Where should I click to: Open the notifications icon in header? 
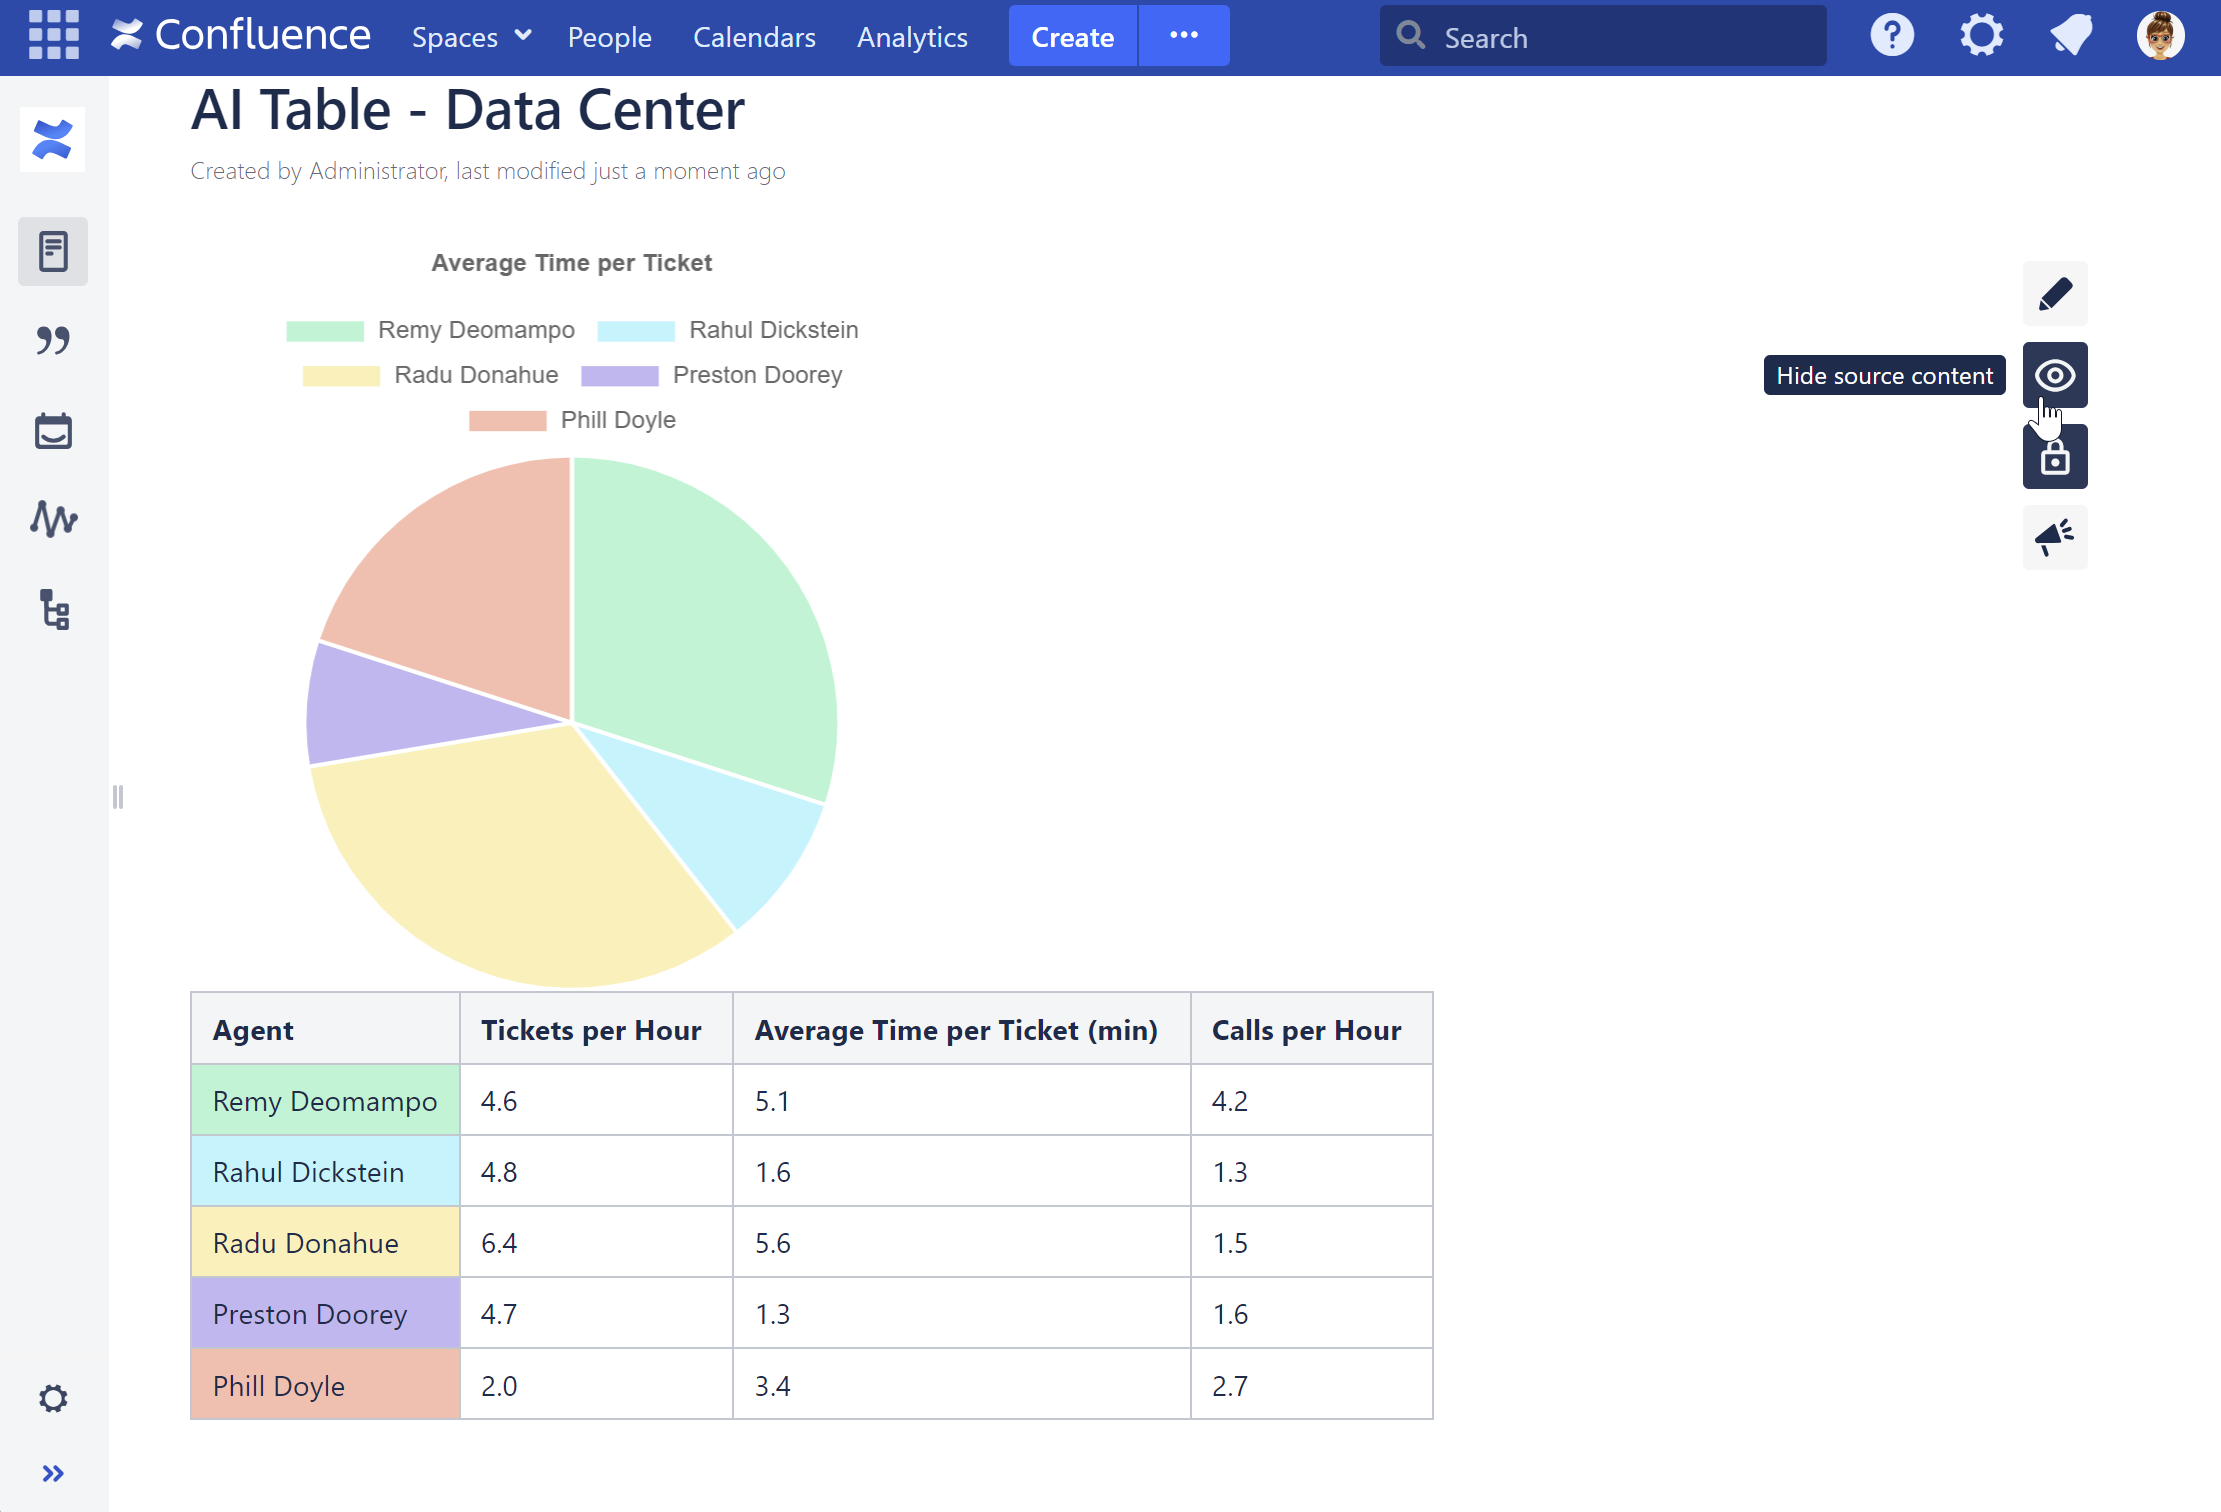[2070, 36]
